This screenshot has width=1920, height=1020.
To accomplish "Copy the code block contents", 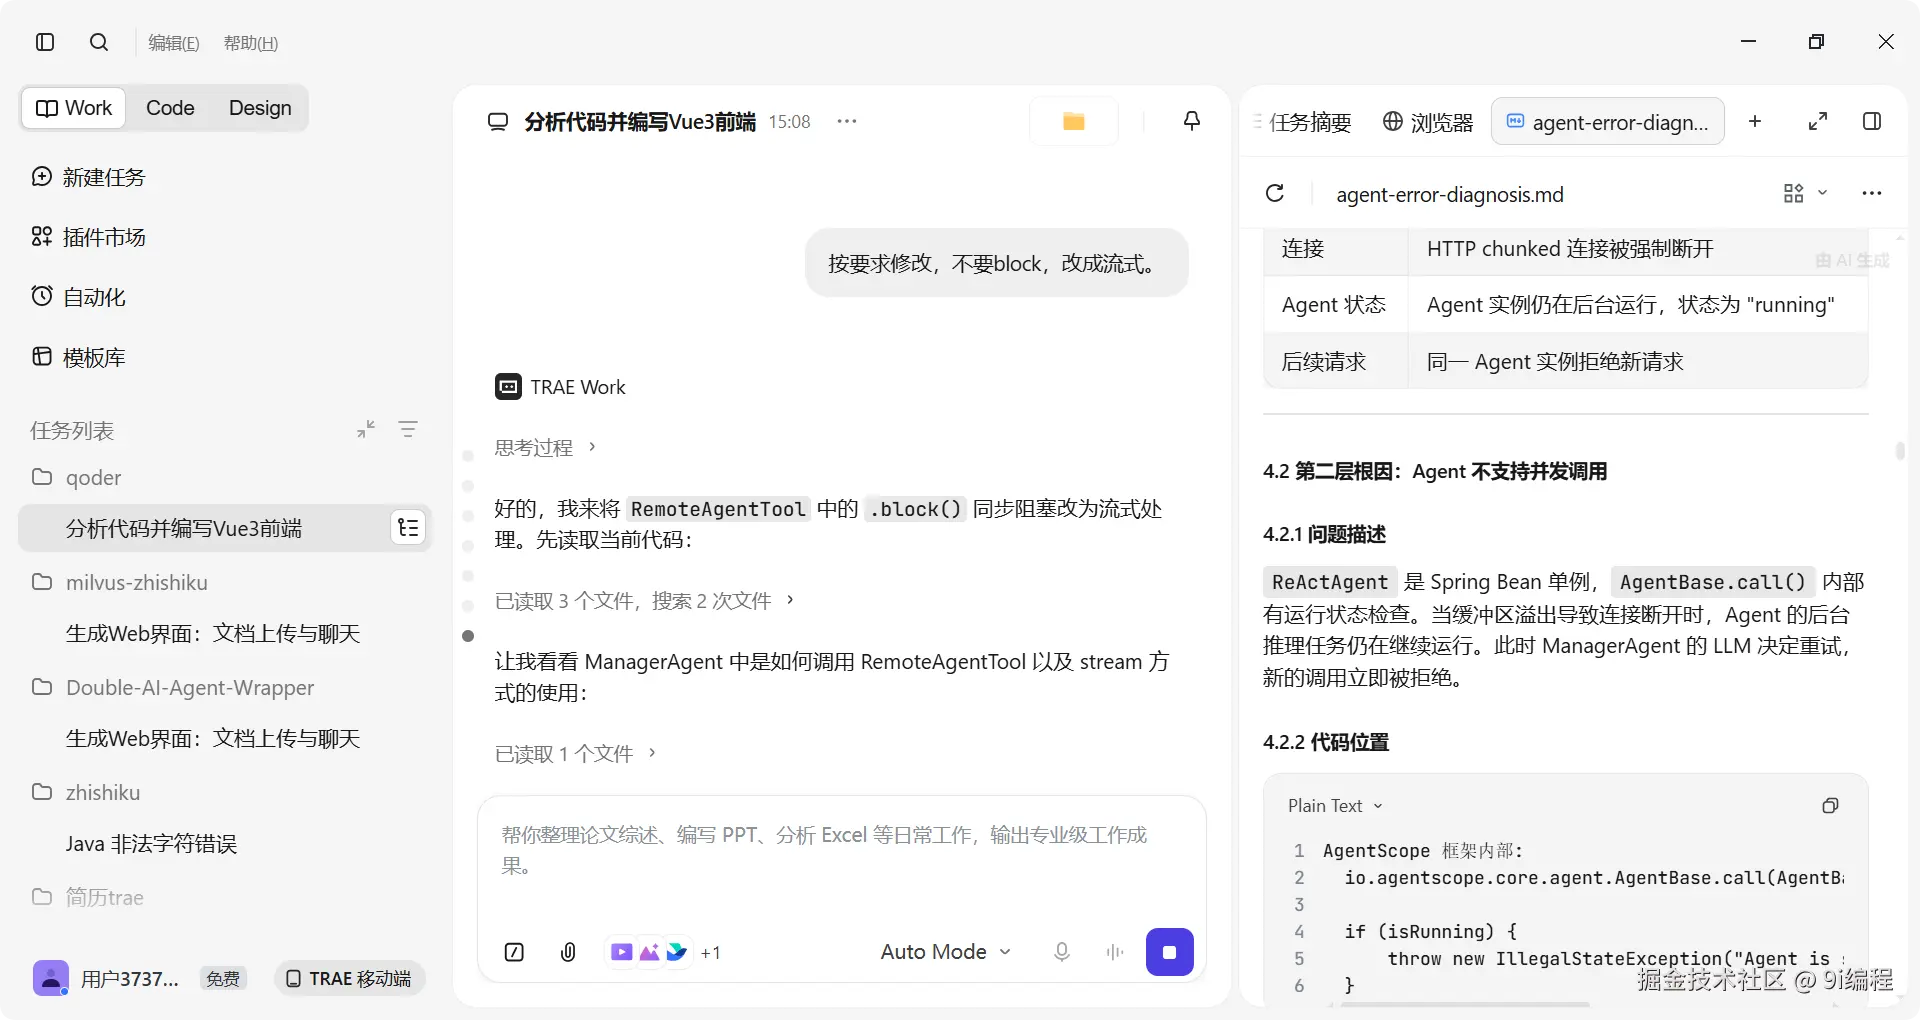I will 1830,806.
